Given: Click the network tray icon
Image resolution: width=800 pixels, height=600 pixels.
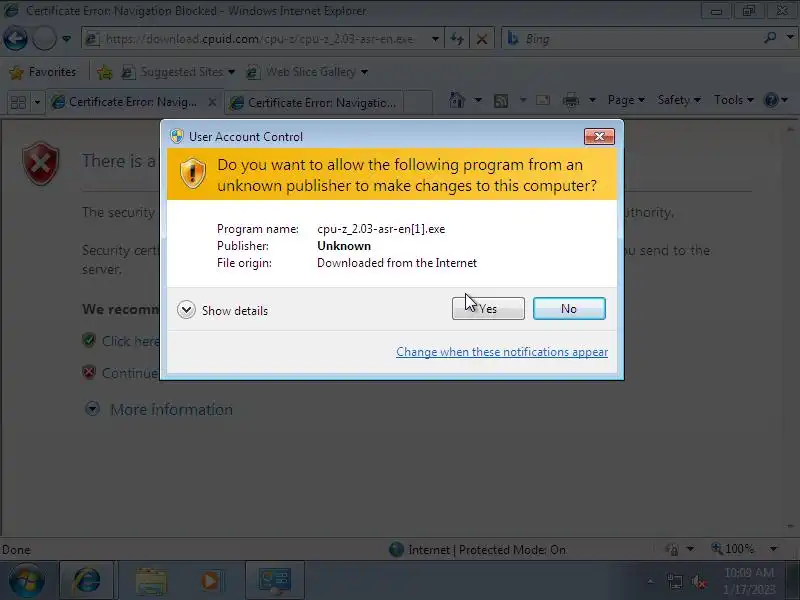Looking at the screenshot, I should click(x=674, y=581).
